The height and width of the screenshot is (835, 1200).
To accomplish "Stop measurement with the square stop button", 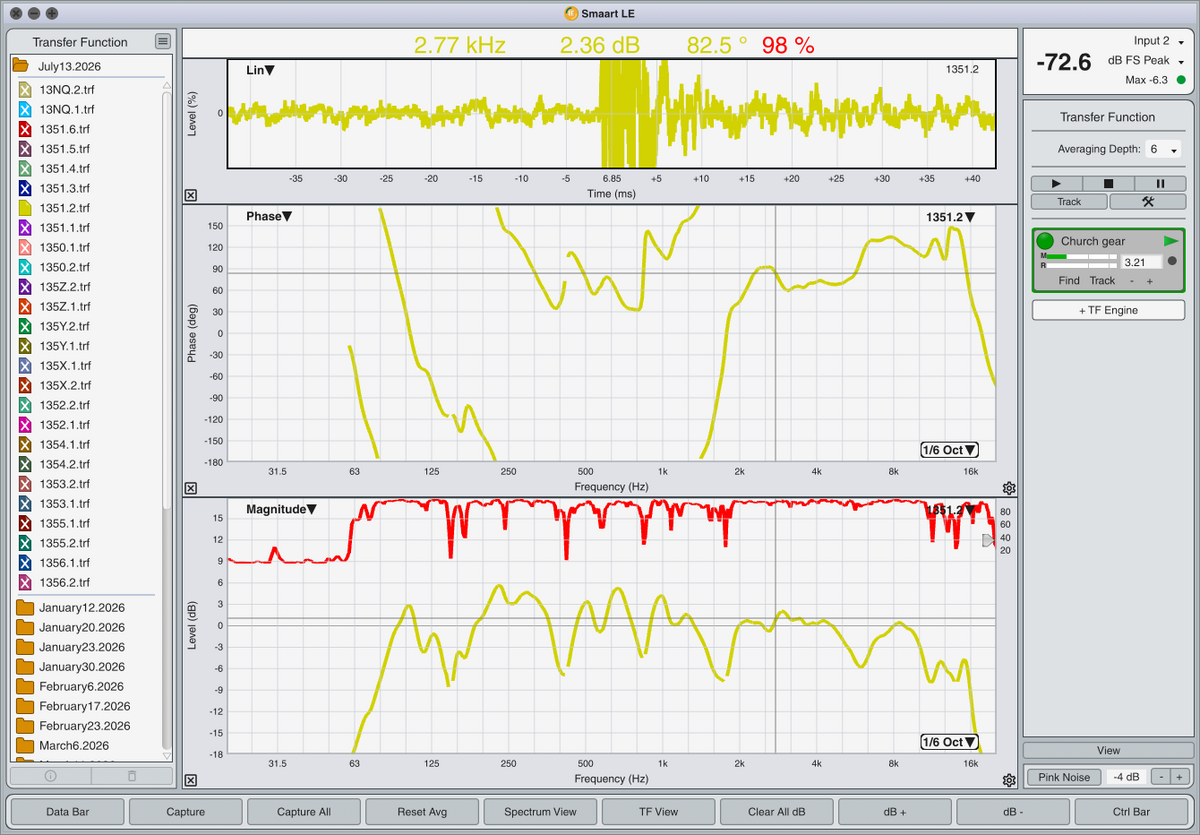I will click(x=1108, y=184).
